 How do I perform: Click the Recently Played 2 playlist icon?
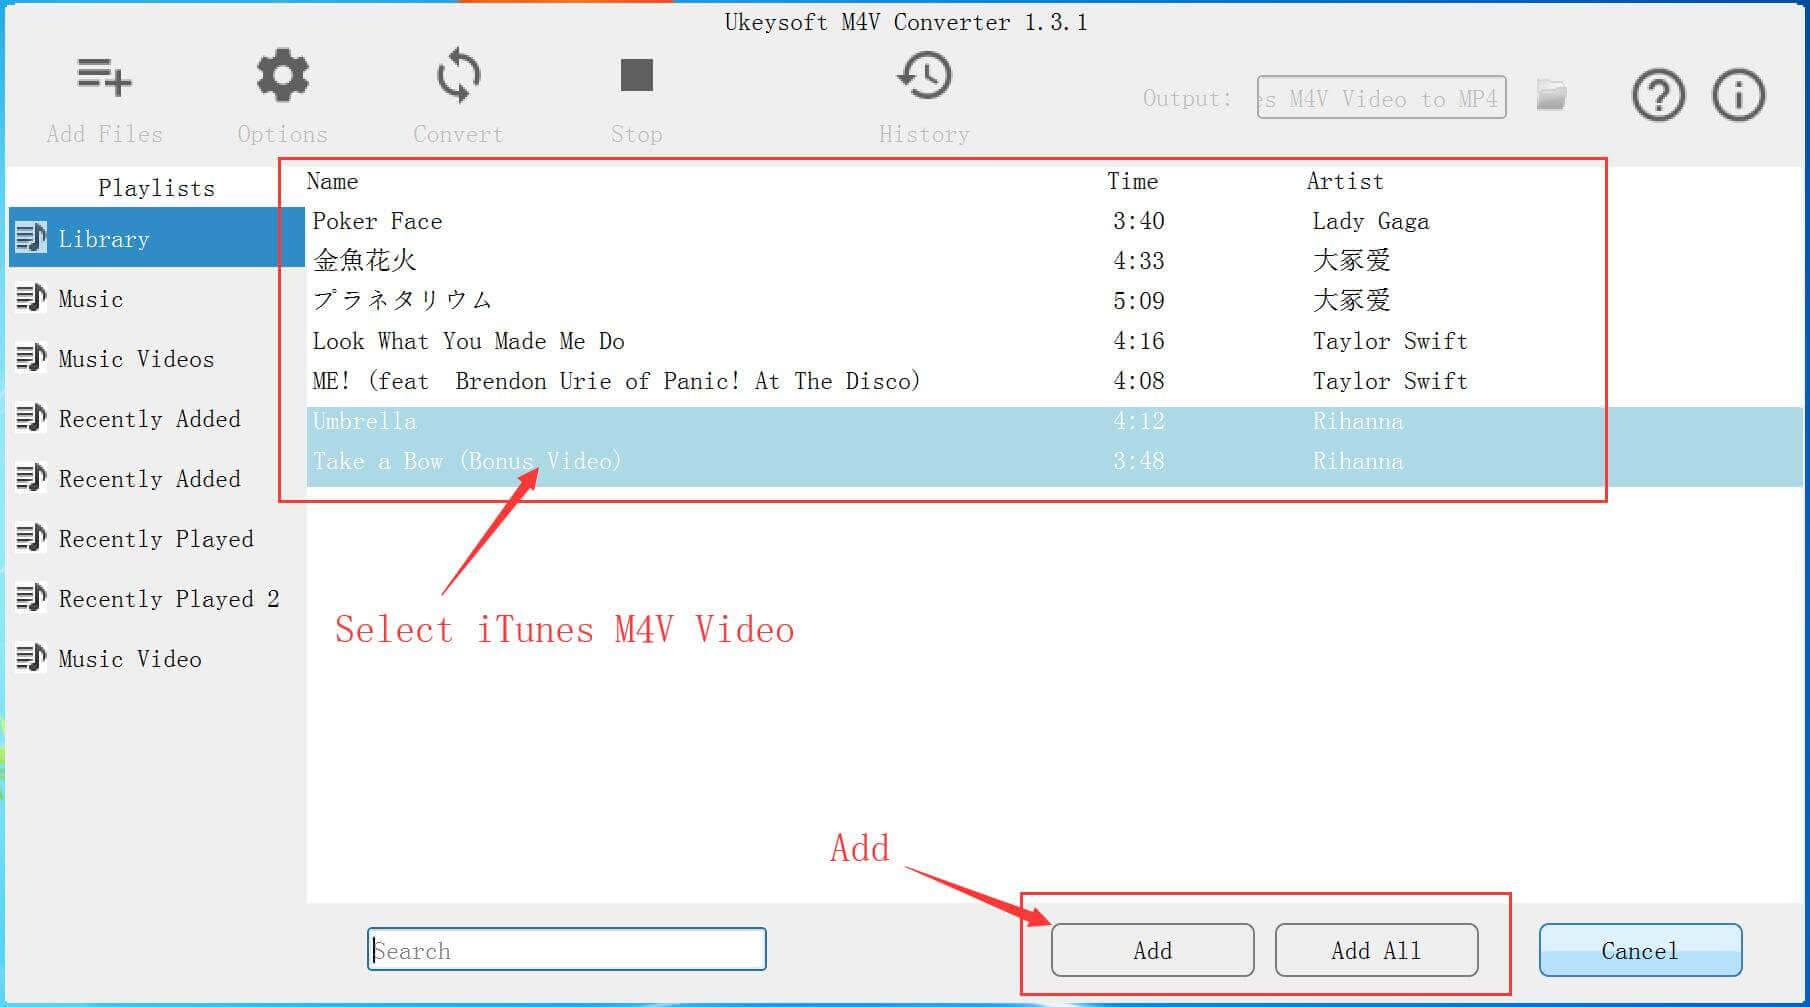(x=31, y=597)
